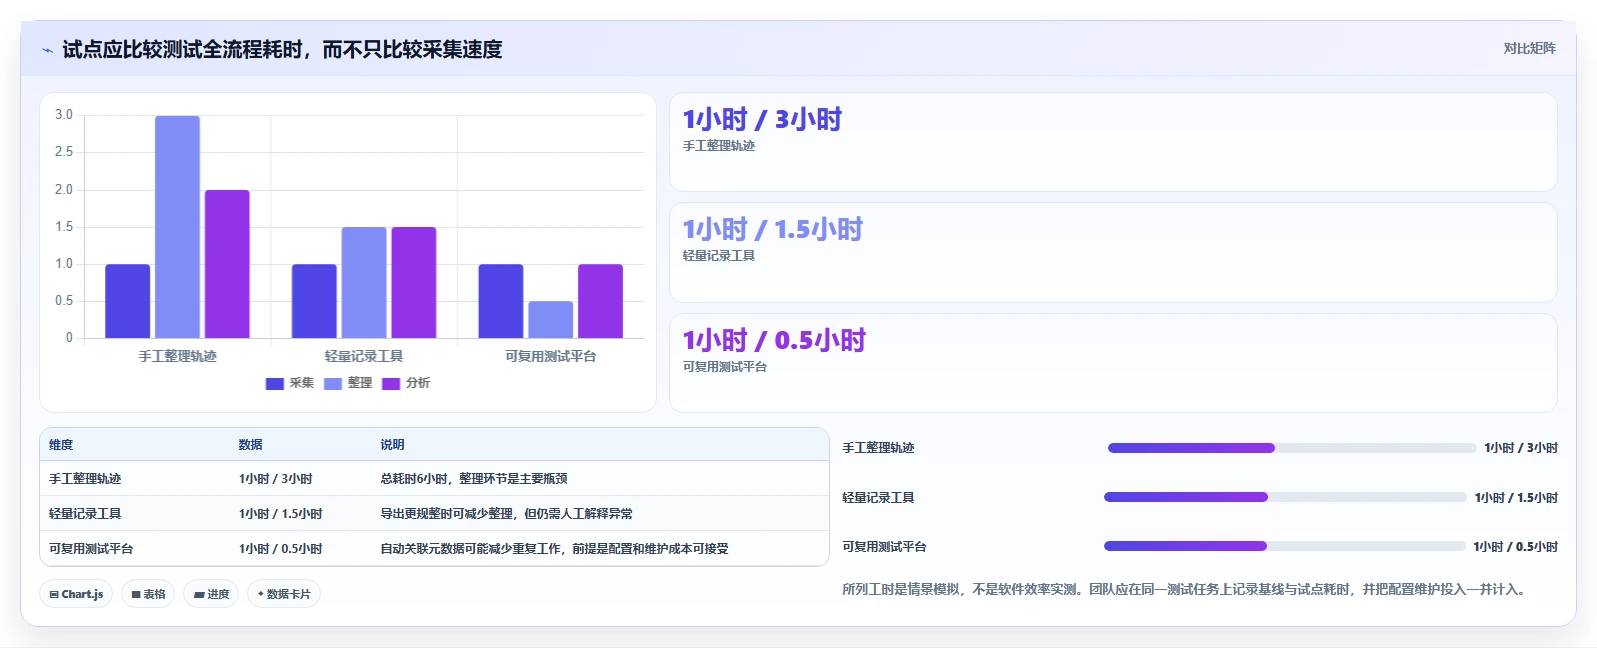Screen dimensions: 1597x648
Task: Click the 采集 bar for 可复用测试平台
Action: tap(501, 301)
